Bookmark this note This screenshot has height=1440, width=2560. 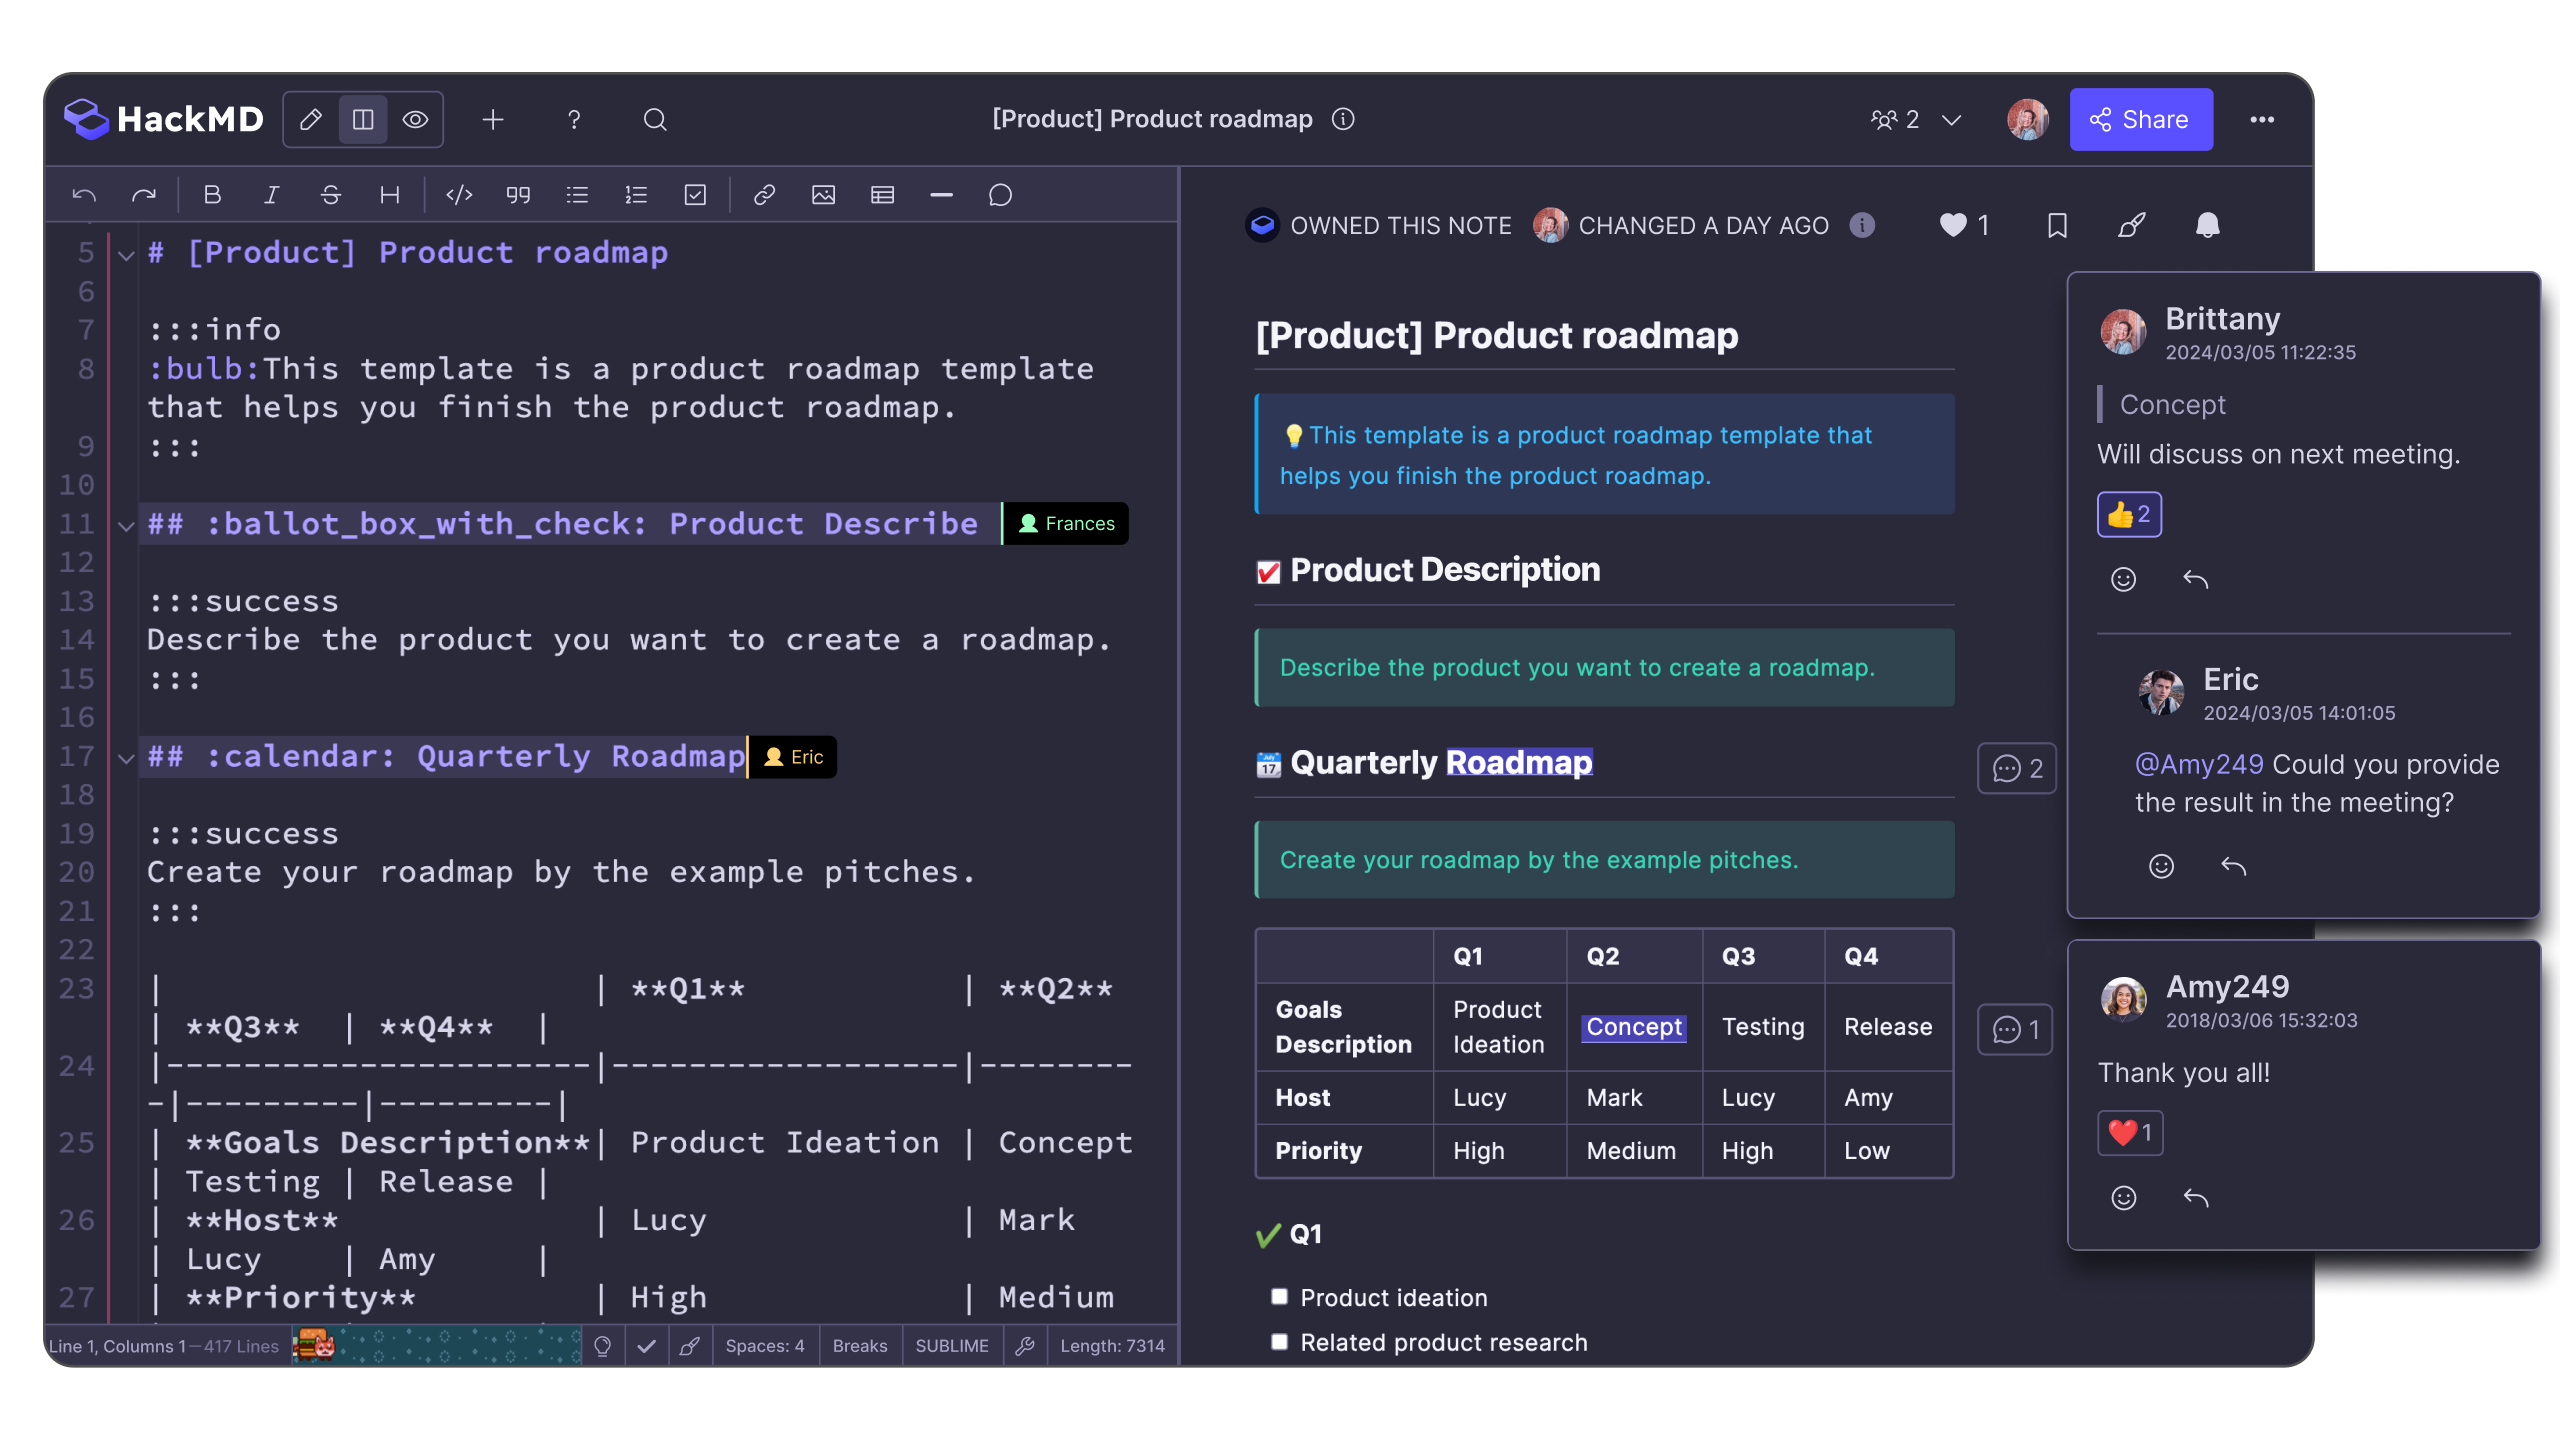coord(2057,226)
